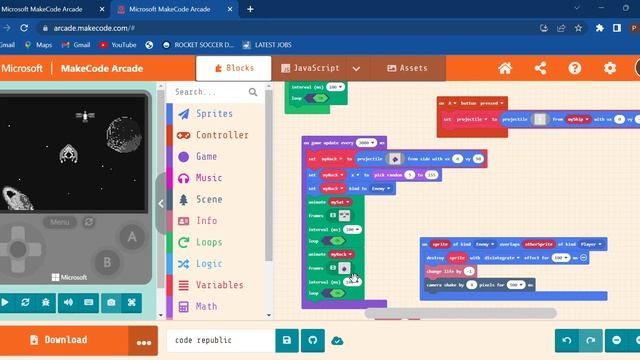Screen dimensions: 640x360
Task: Switch to the Blocks editor tab
Action: [x=234, y=68]
